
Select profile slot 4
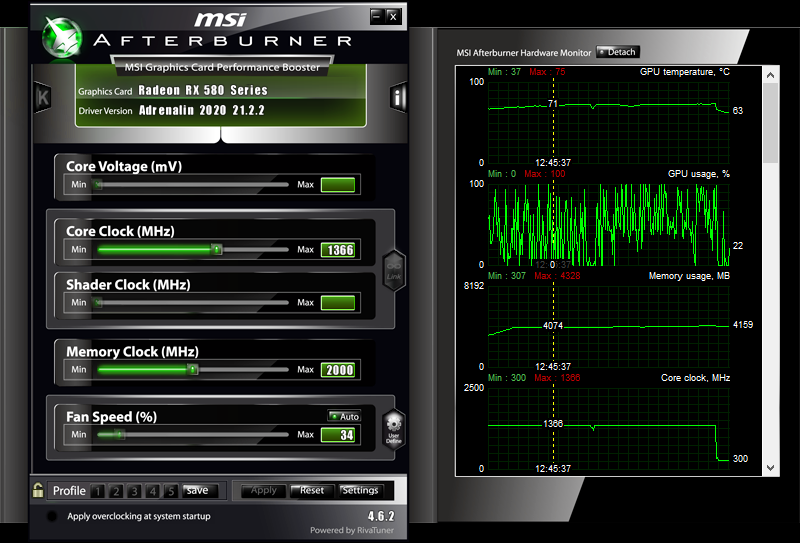coord(153,491)
